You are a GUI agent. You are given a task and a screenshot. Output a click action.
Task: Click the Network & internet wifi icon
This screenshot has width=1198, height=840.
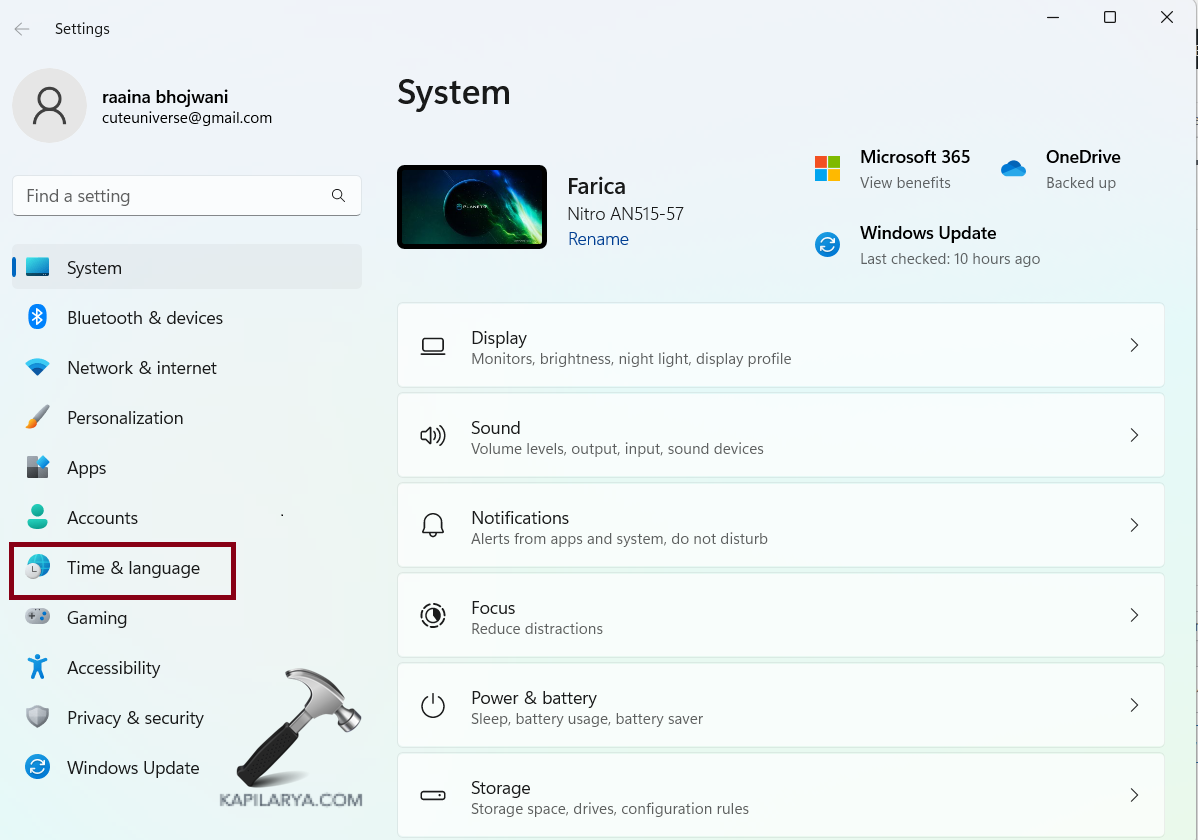point(38,368)
